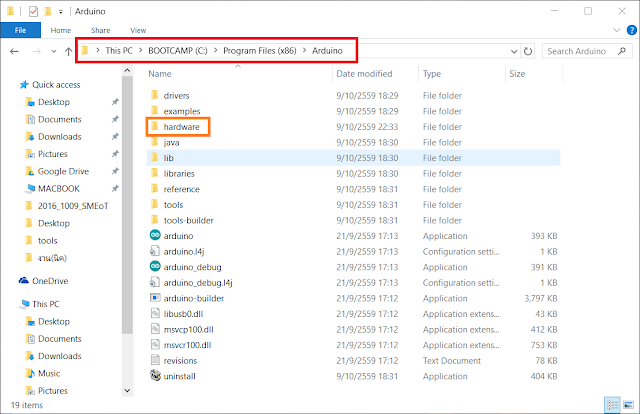Image resolution: width=640 pixels, height=414 pixels.
Task: Go up one folder level arrow
Action: [x=69, y=51]
